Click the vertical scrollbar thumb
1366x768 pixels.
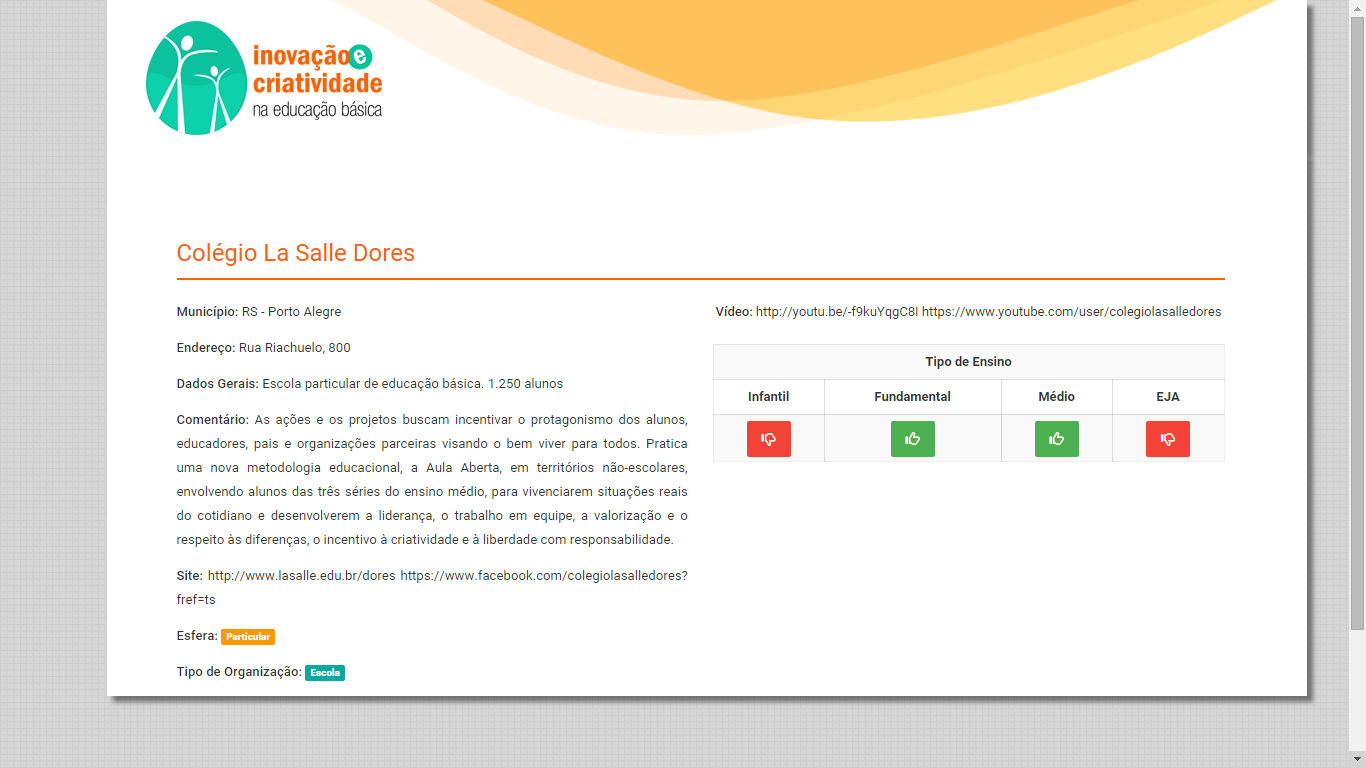coord(1357,320)
